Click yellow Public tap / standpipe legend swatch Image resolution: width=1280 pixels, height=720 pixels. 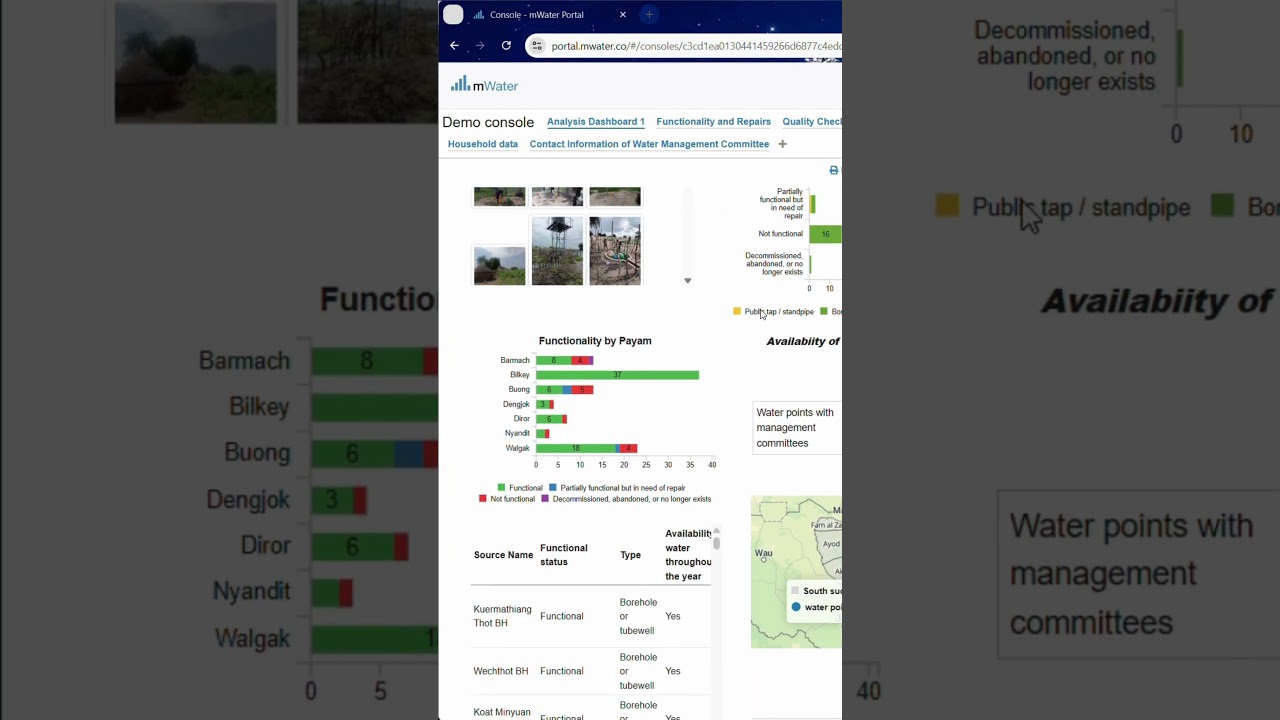[737, 312]
